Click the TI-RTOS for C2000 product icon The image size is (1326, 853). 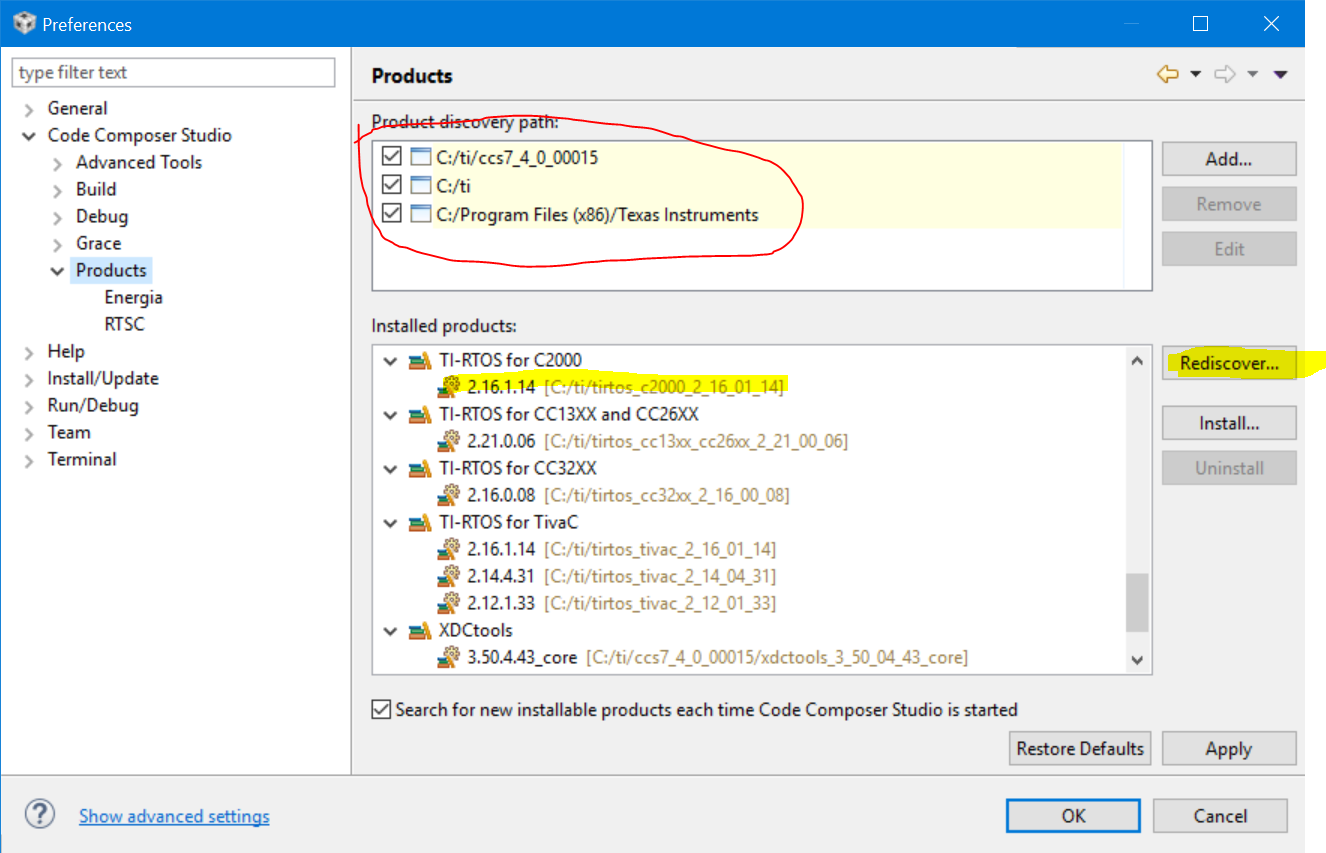tap(421, 360)
